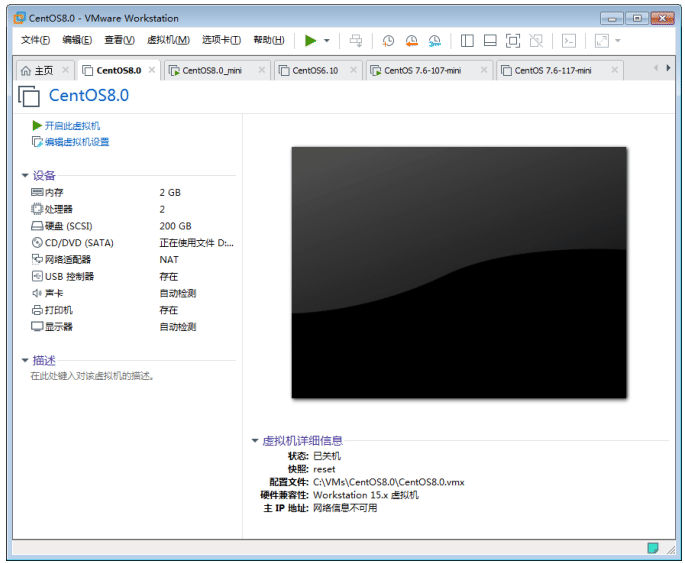Close the CentOS 7.6-107-mini tab
Image resolution: width=685 pixels, height=563 pixels.
pos(484,69)
